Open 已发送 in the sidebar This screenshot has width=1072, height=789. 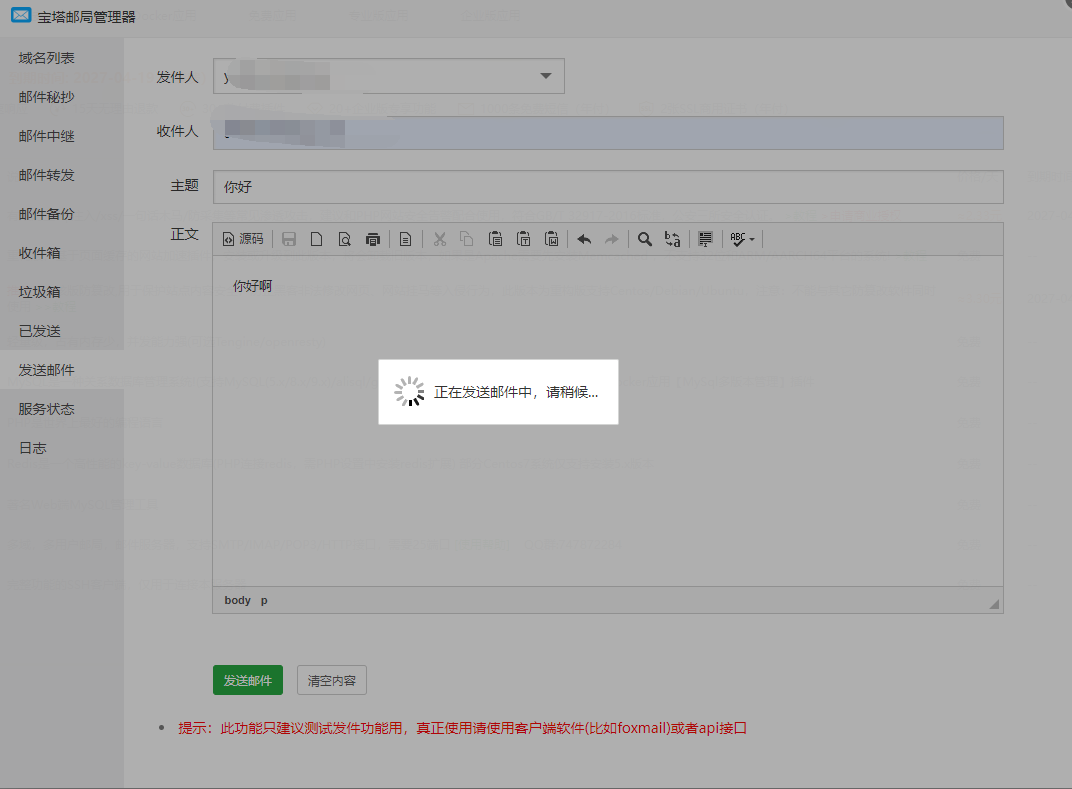40,331
